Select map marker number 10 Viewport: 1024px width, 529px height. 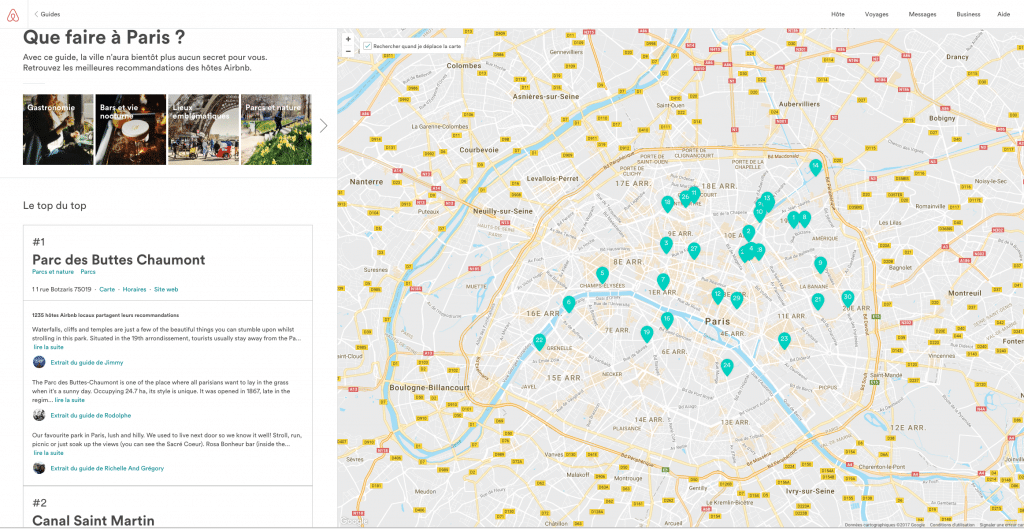[759, 212]
